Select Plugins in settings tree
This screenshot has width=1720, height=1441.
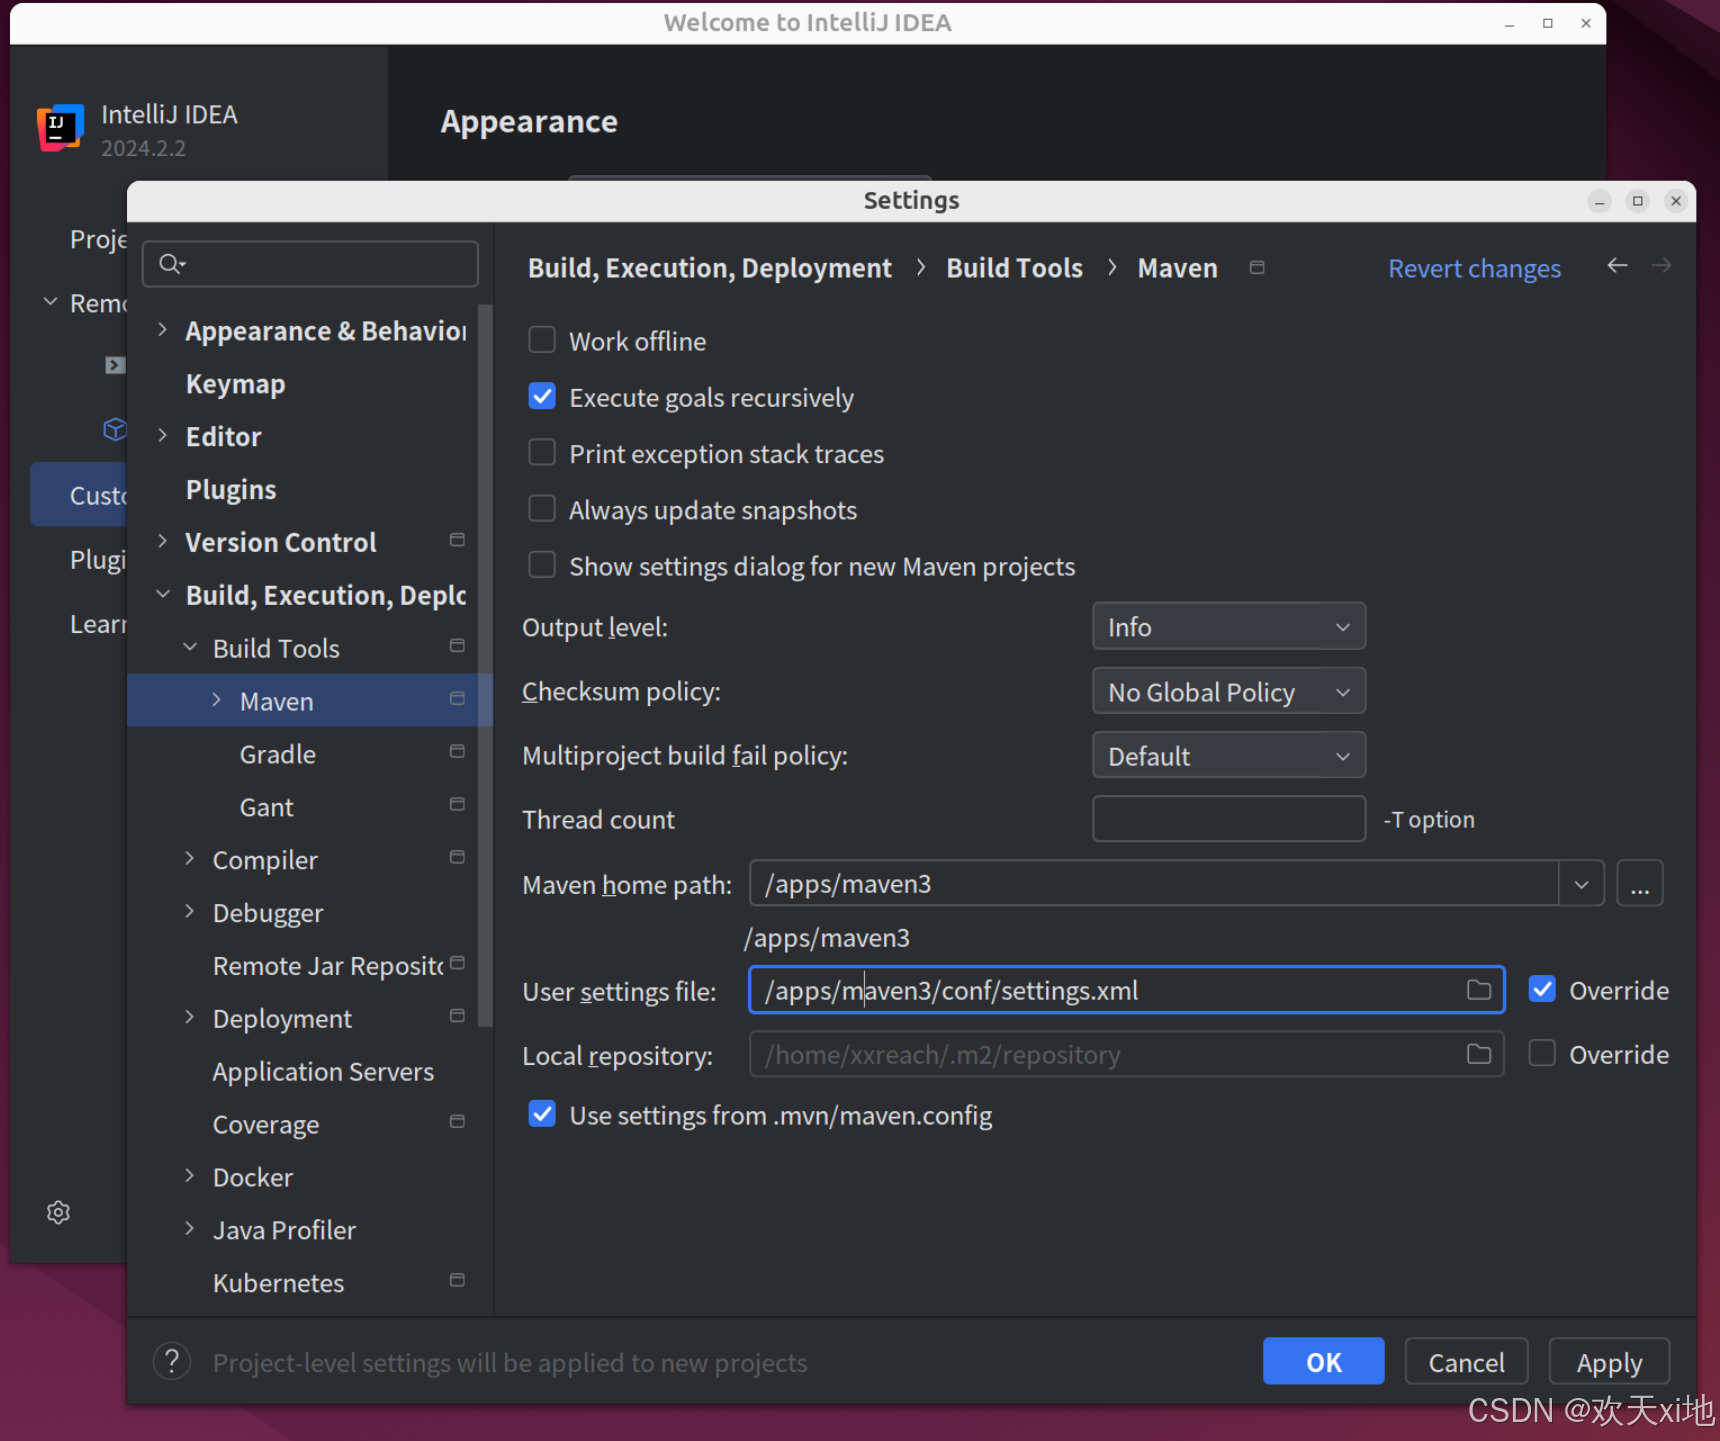pos(231,490)
